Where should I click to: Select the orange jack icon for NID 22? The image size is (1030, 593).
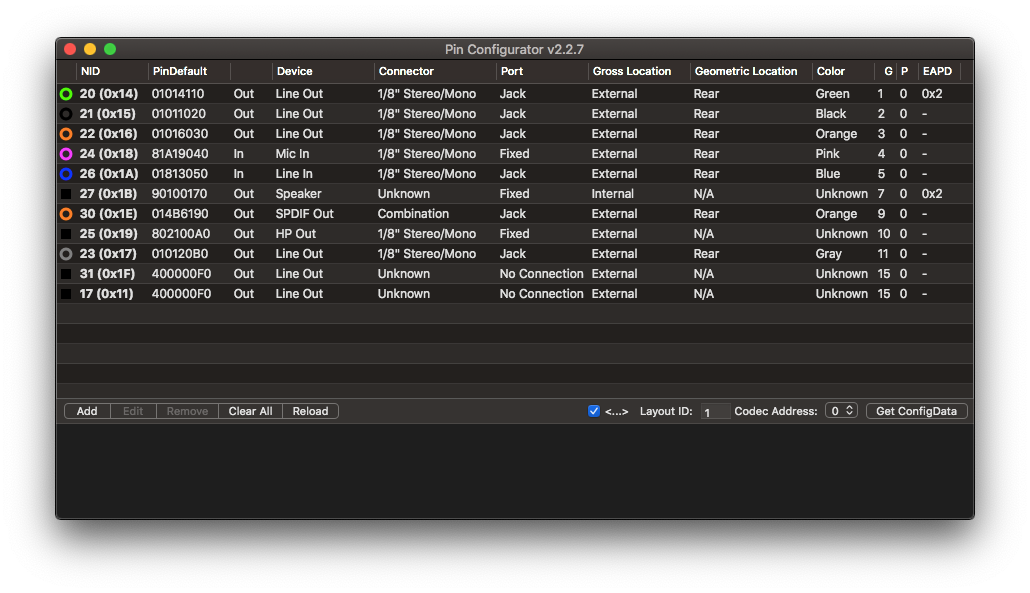[66, 134]
